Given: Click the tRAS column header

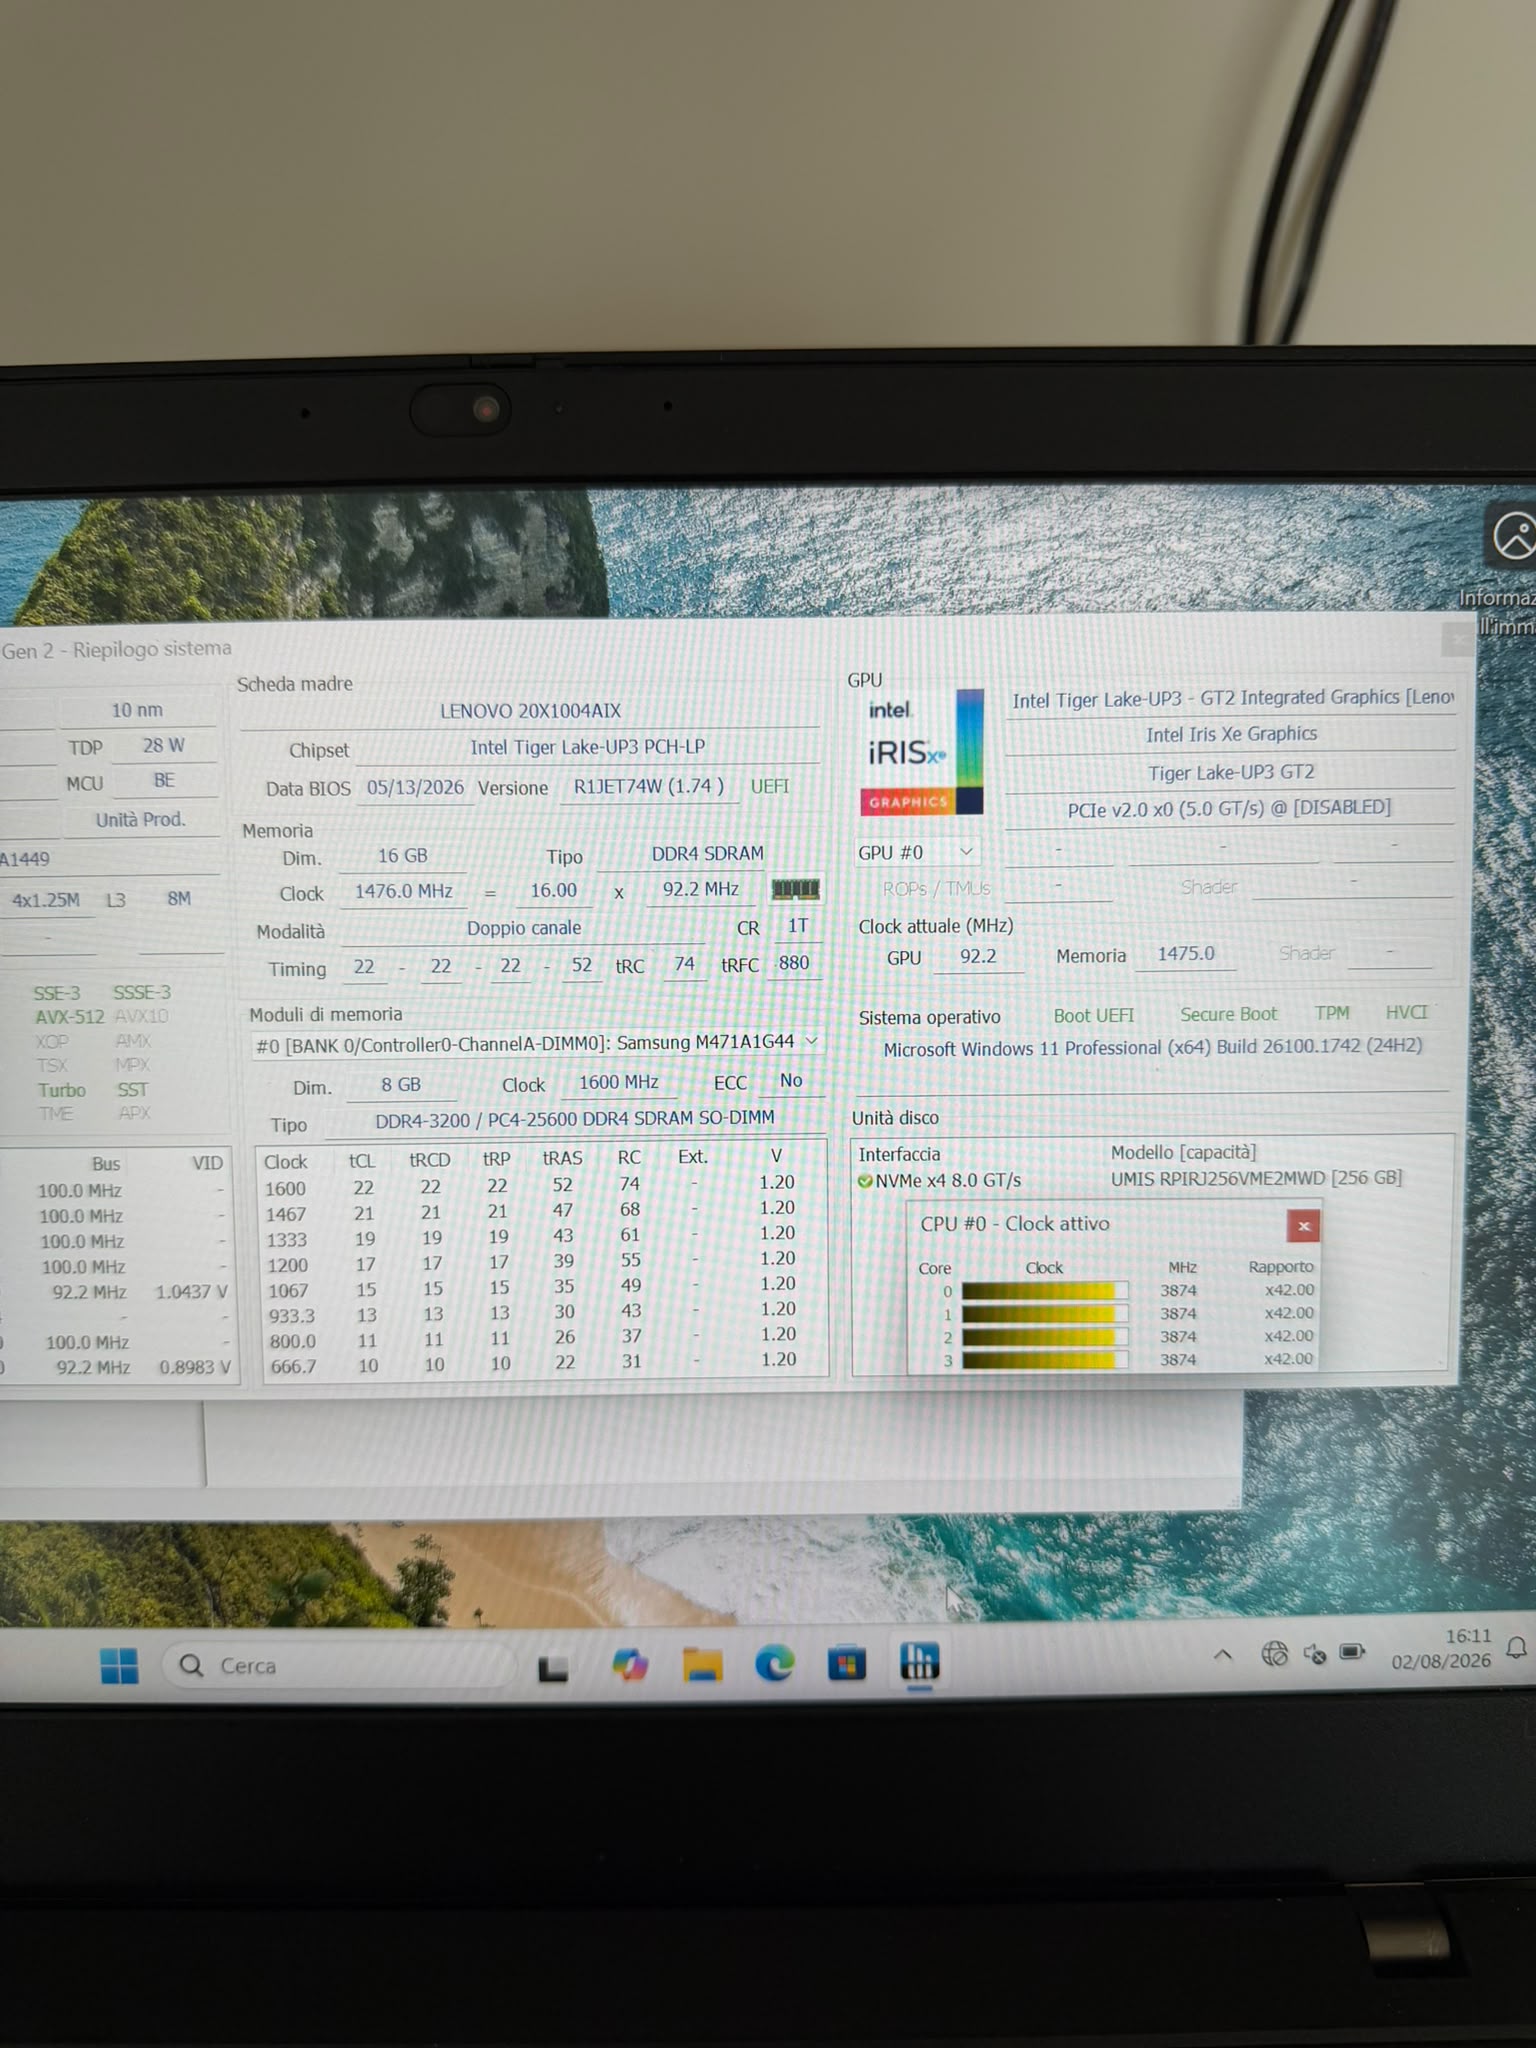Looking at the screenshot, I should [x=562, y=1158].
